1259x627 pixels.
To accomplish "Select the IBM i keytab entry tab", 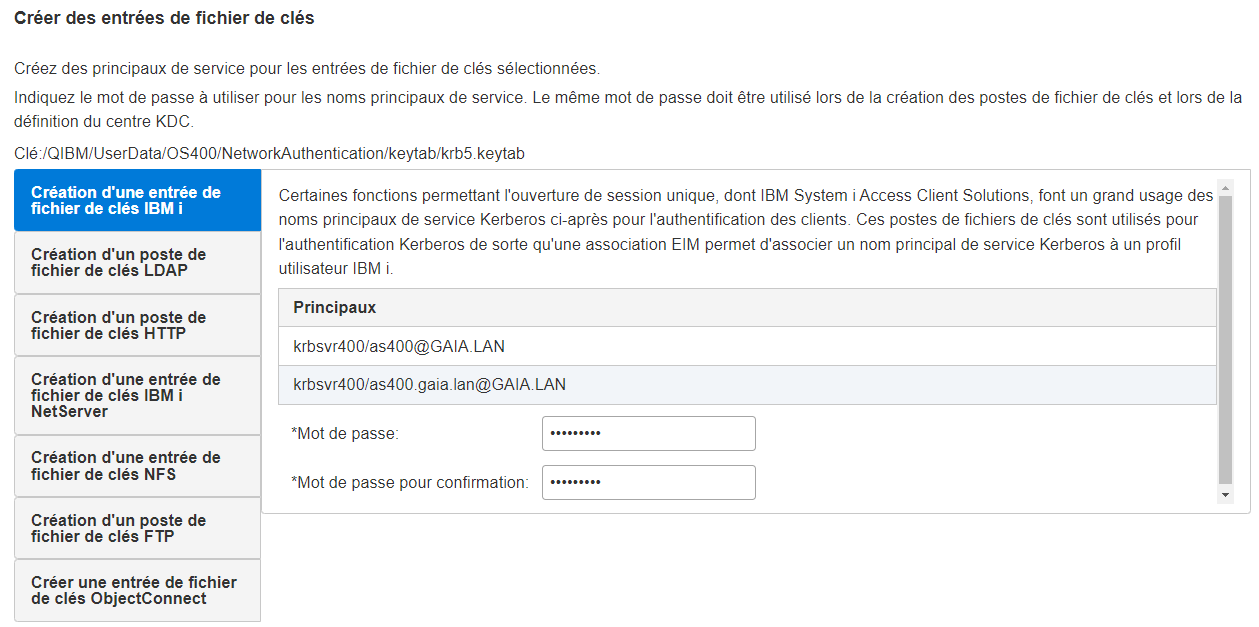I will pos(137,200).
